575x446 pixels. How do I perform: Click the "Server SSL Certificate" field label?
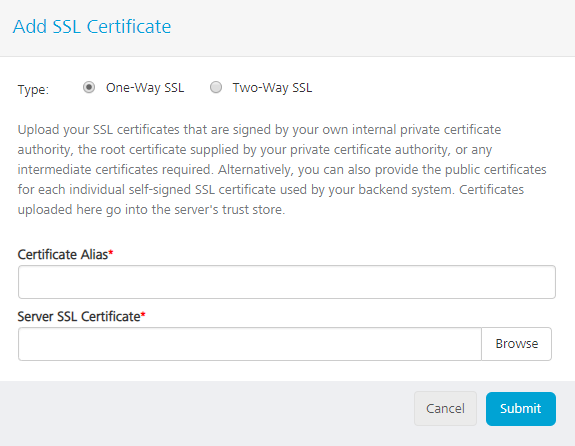point(79,317)
